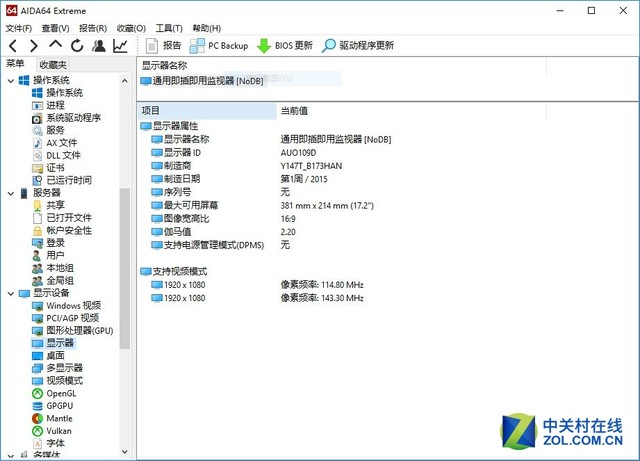Collapse the 服务器 tree node
The width and height of the screenshot is (640, 461).
pyautogui.click(x=11, y=193)
